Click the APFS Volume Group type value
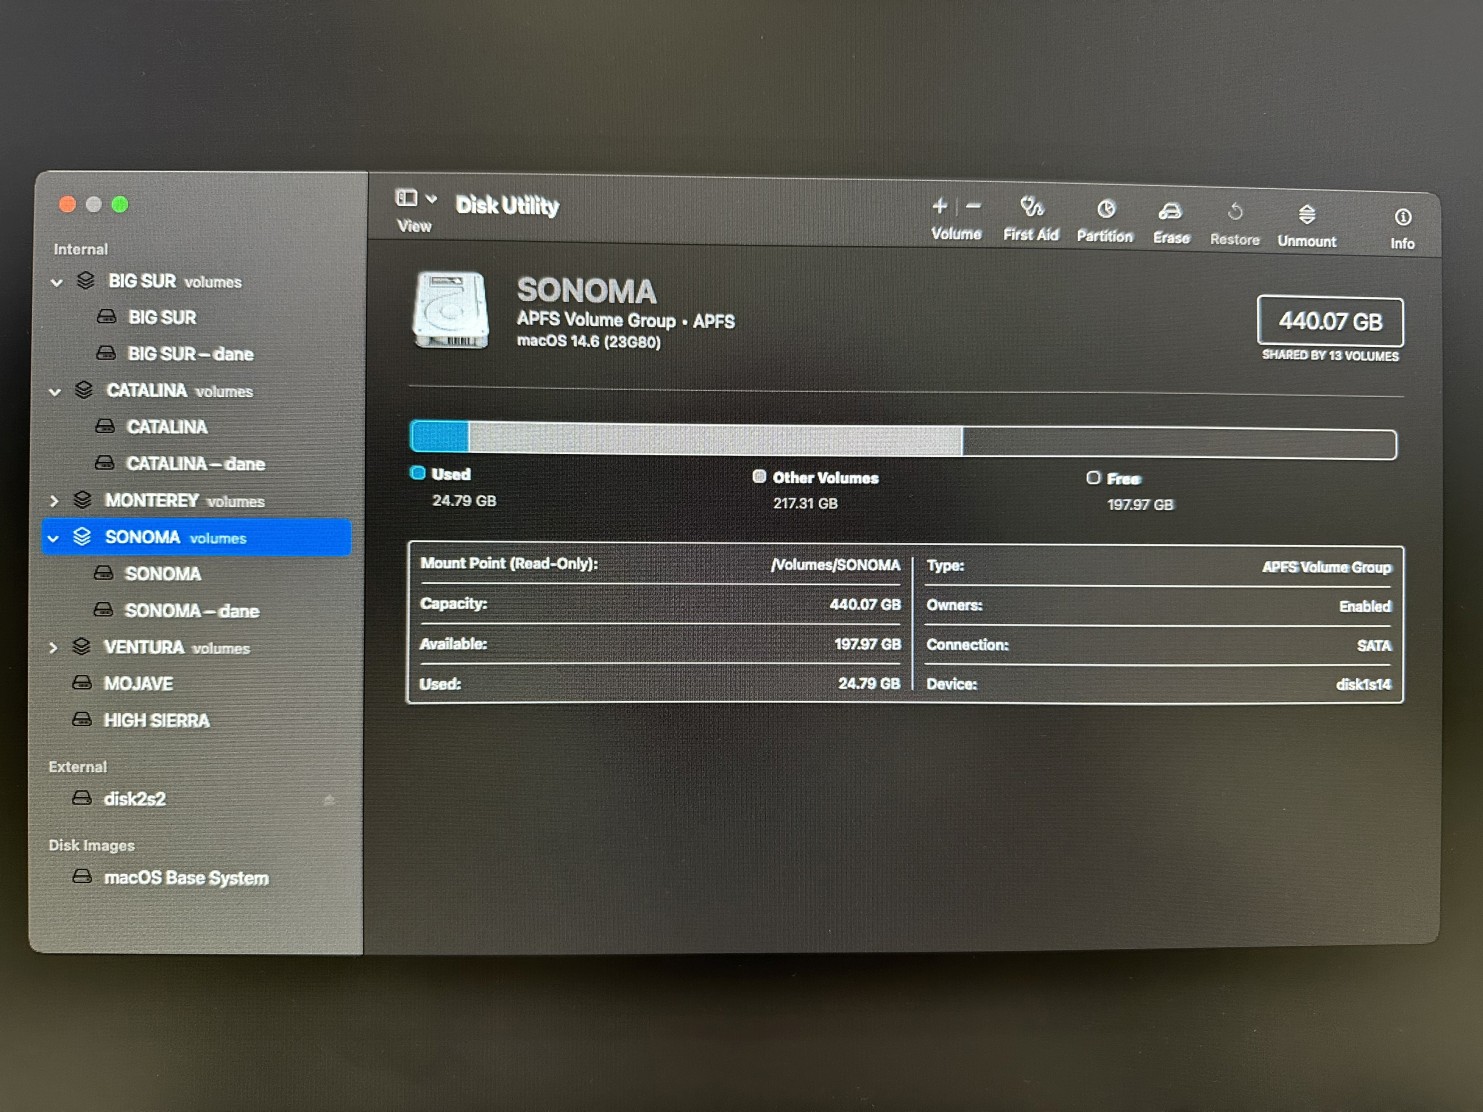 click(x=1326, y=567)
